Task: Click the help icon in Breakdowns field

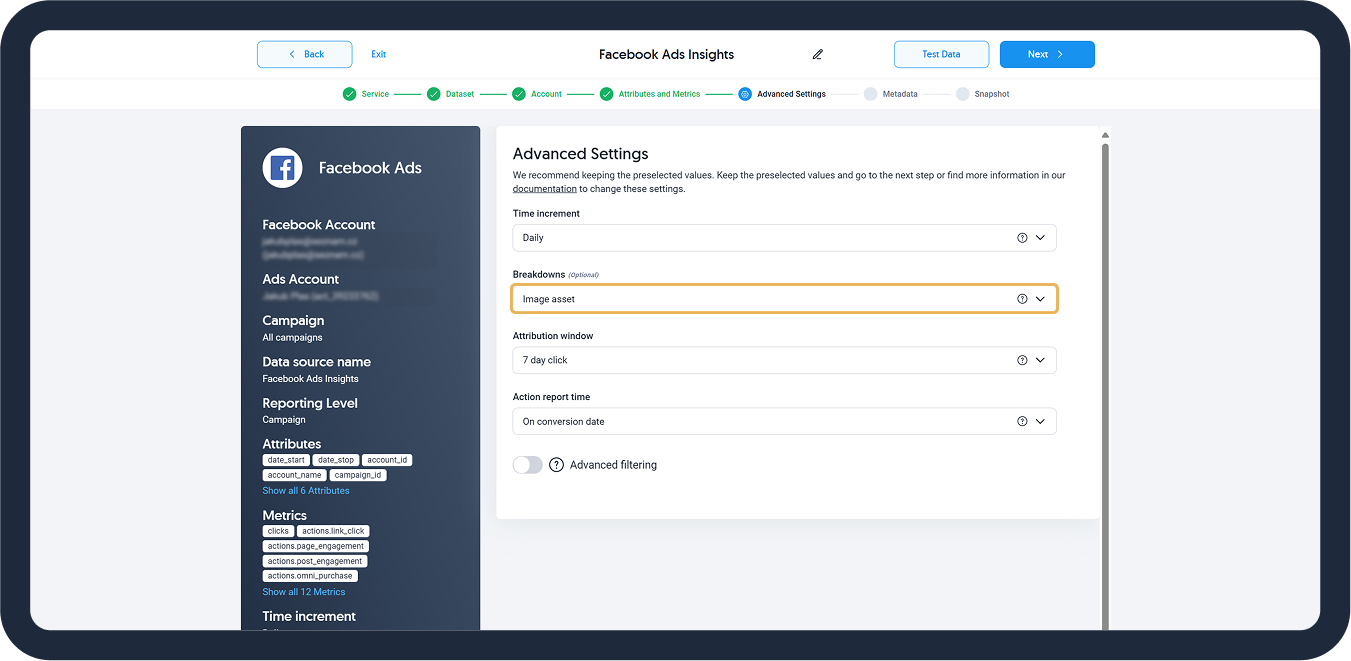Action: (x=1022, y=299)
